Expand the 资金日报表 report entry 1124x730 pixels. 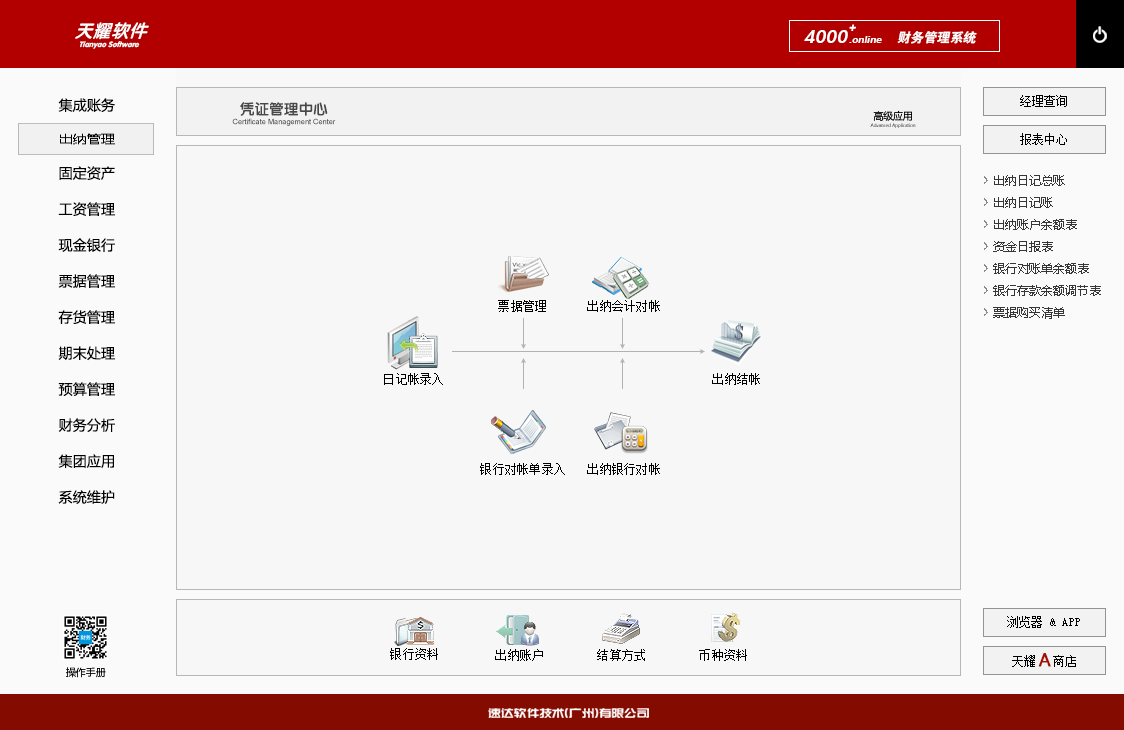tap(1022, 247)
